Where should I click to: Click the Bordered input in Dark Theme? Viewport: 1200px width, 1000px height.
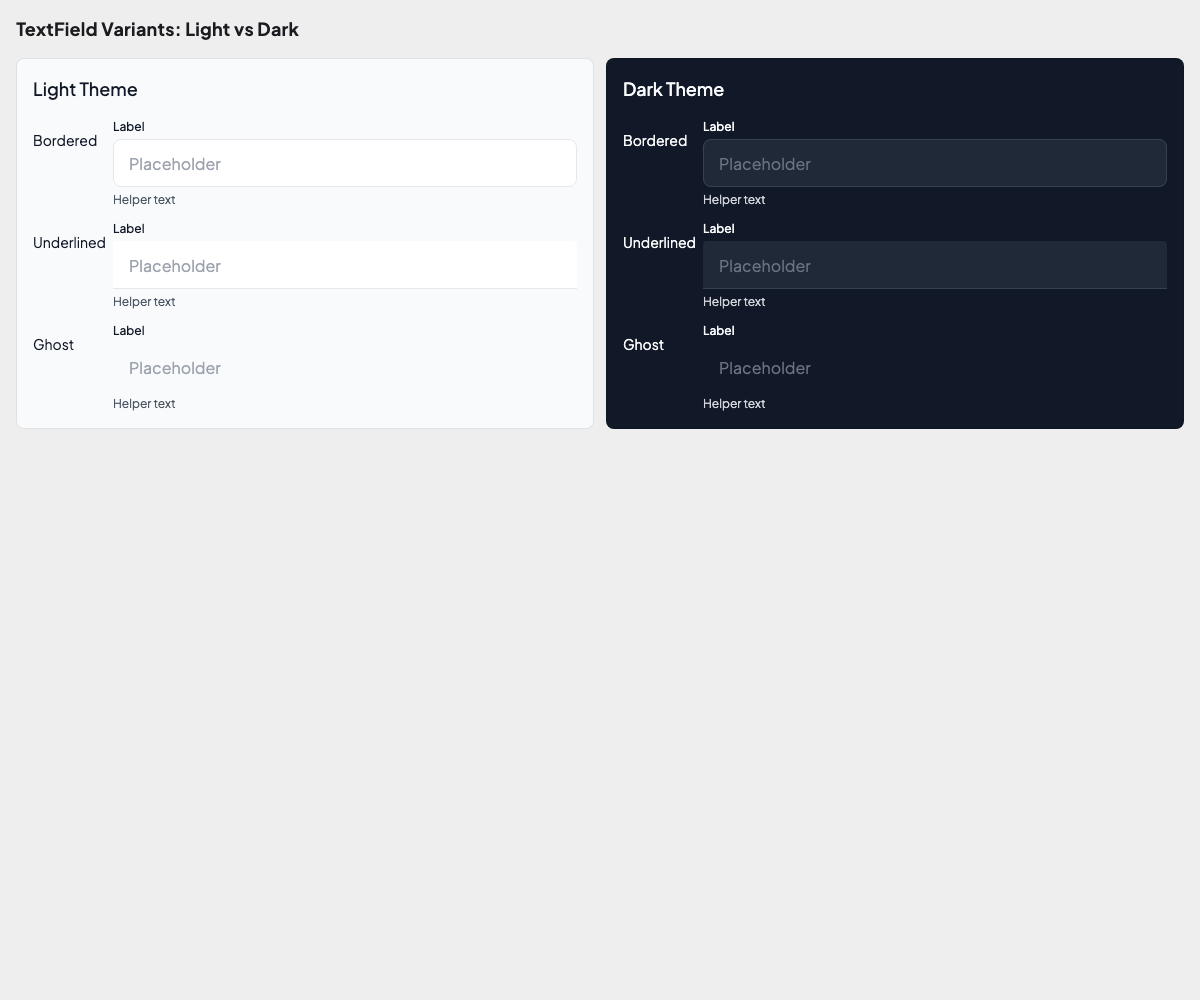click(934, 163)
